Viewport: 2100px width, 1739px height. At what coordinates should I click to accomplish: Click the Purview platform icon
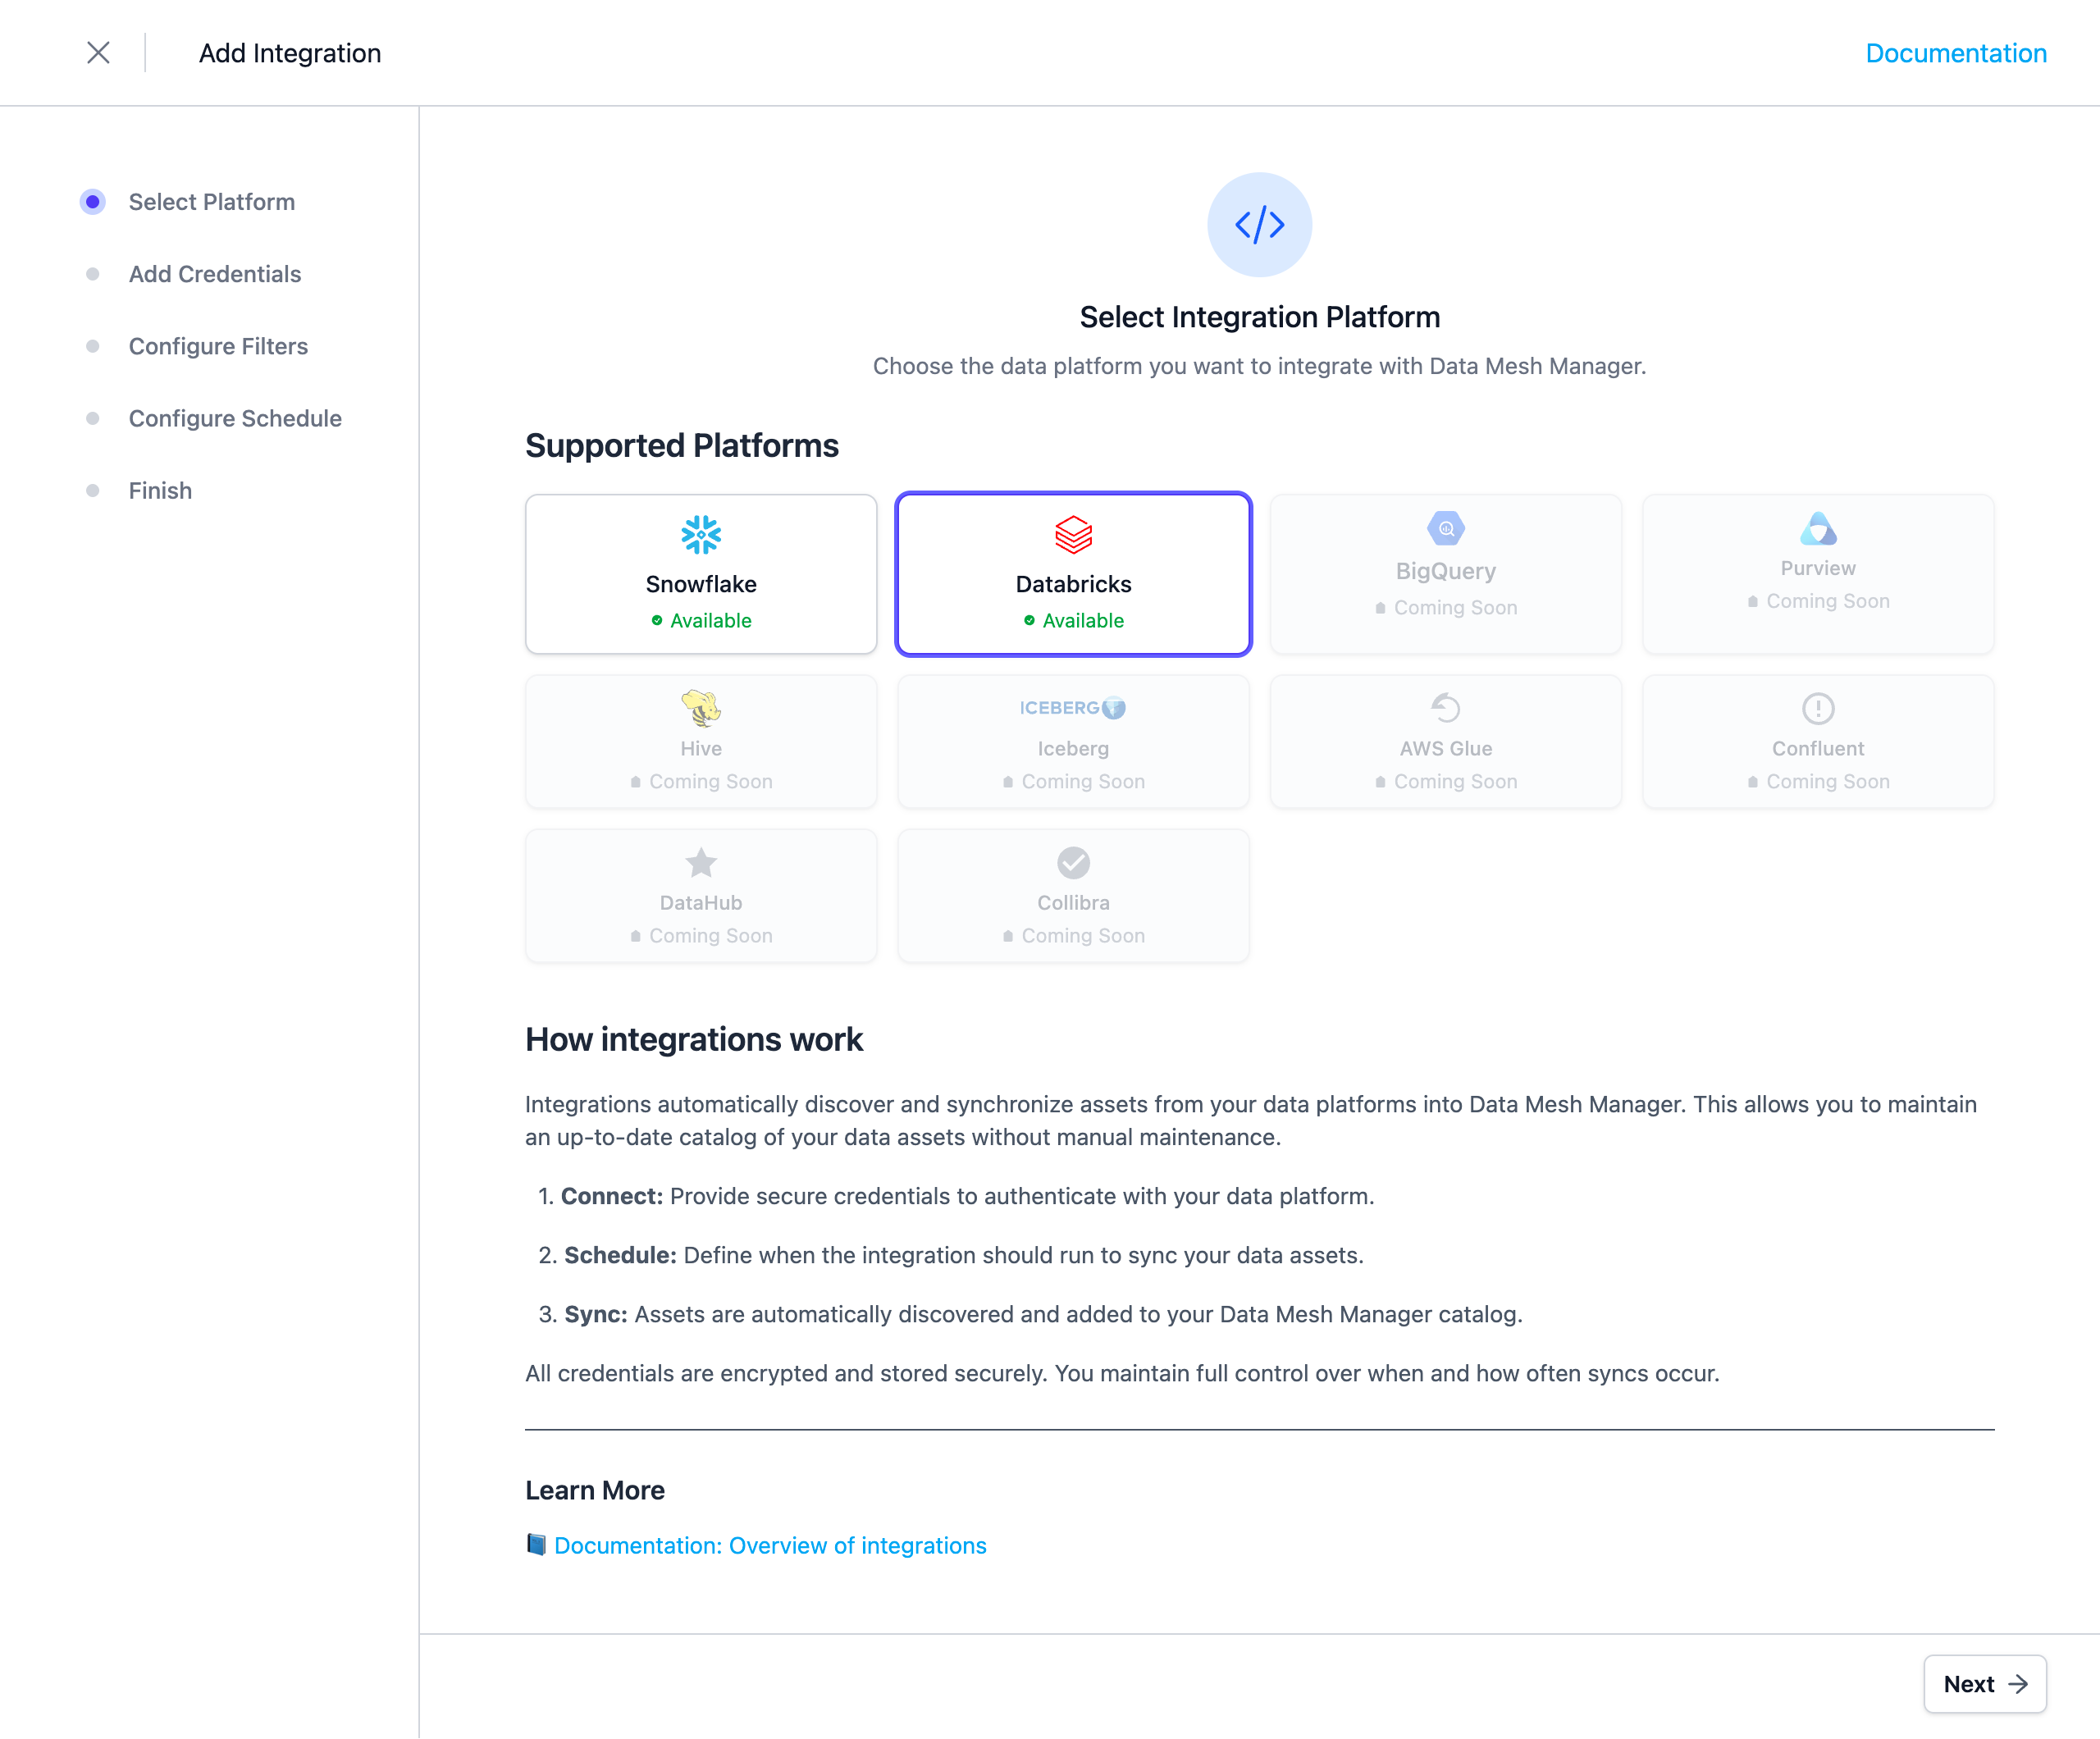(x=1818, y=528)
